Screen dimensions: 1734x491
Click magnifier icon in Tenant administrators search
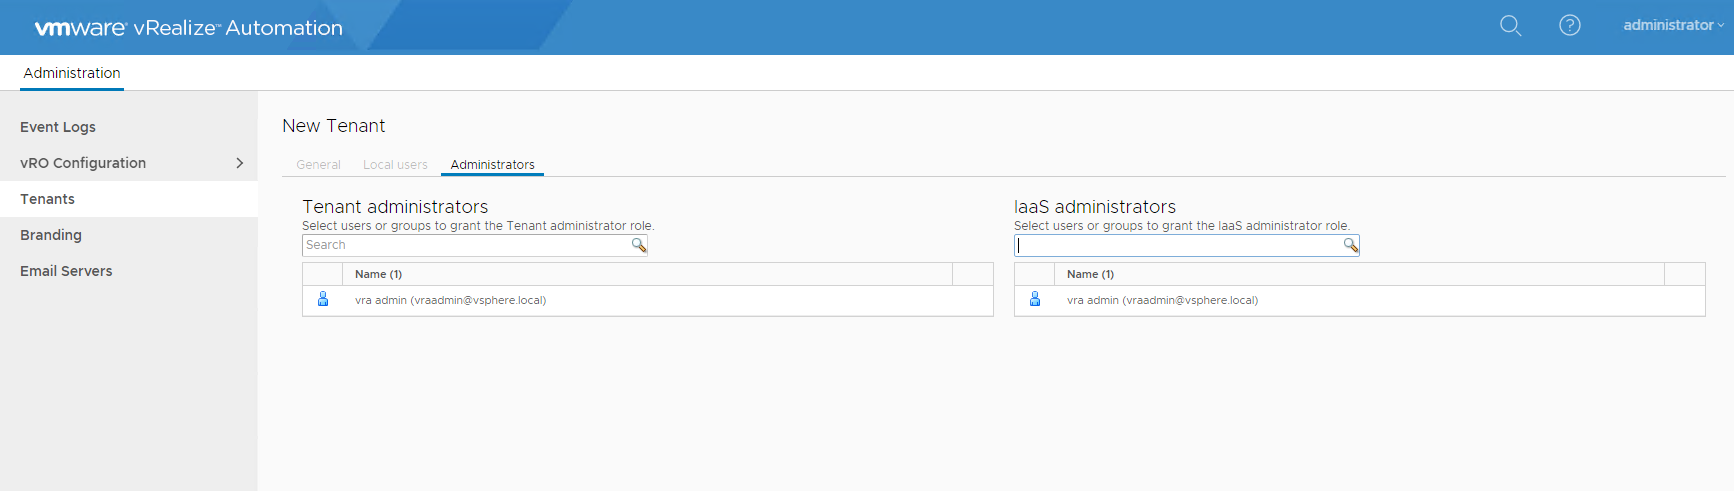coord(638,245)
